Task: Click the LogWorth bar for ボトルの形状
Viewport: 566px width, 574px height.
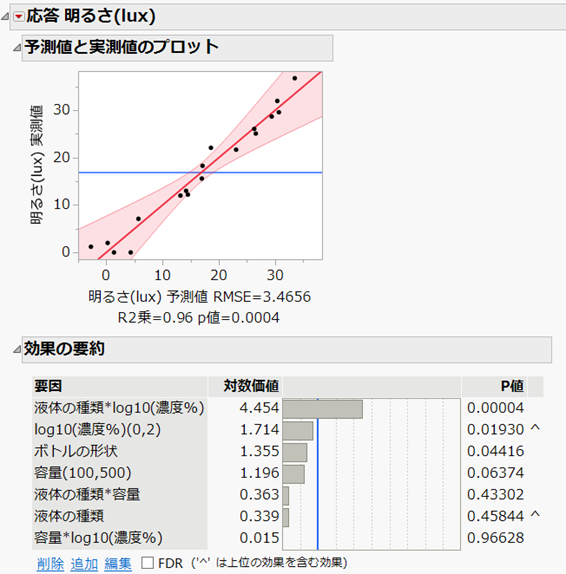Action: click(x=295, y=452)
